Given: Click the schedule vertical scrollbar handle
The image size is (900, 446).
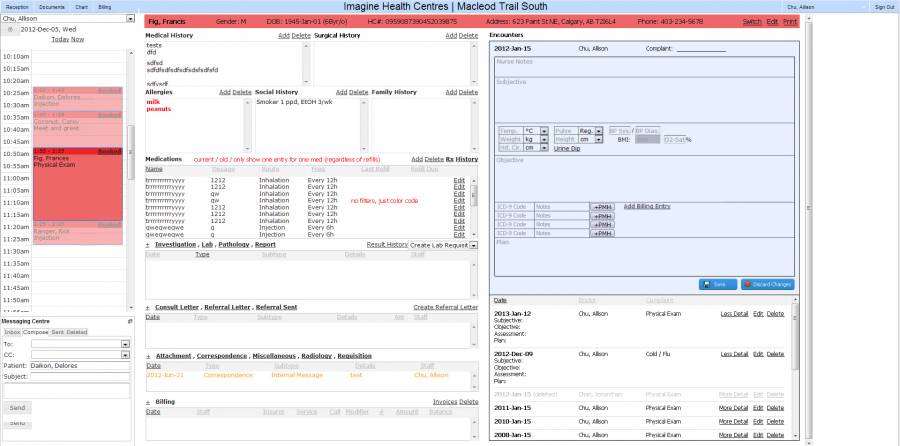Looking at the screenshot, I should coord(130,152).
